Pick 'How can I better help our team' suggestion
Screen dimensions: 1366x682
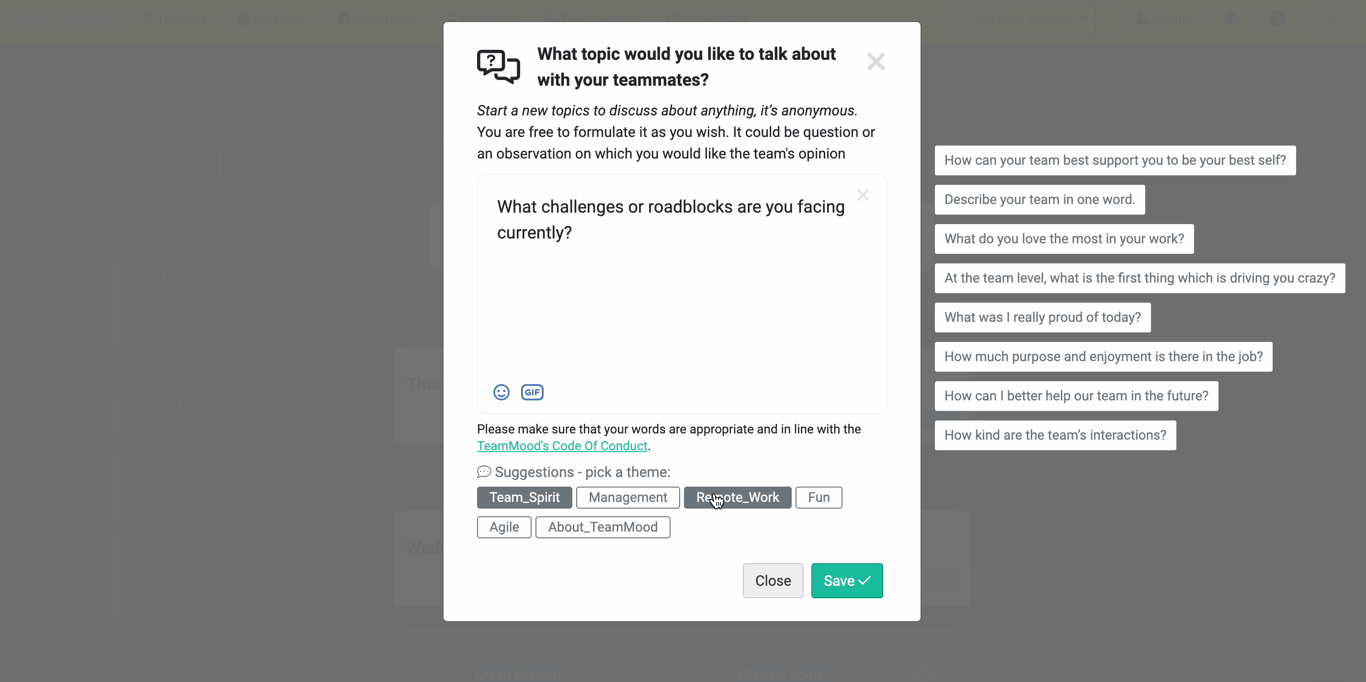click(x=1077, y=397)
